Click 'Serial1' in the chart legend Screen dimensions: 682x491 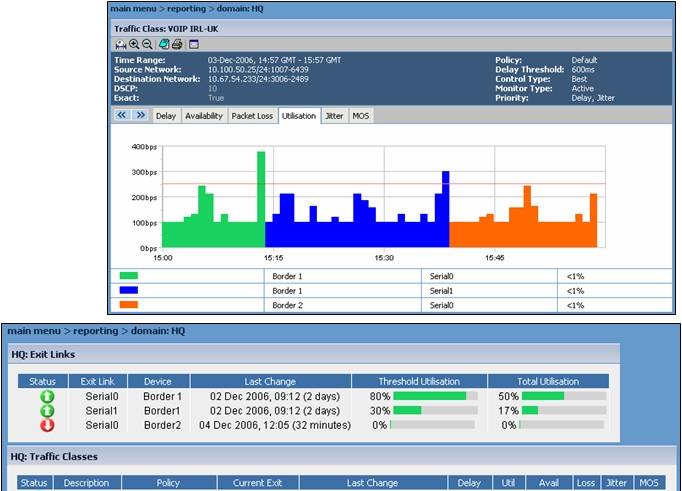pyautogui.click(x=441, y=291)
